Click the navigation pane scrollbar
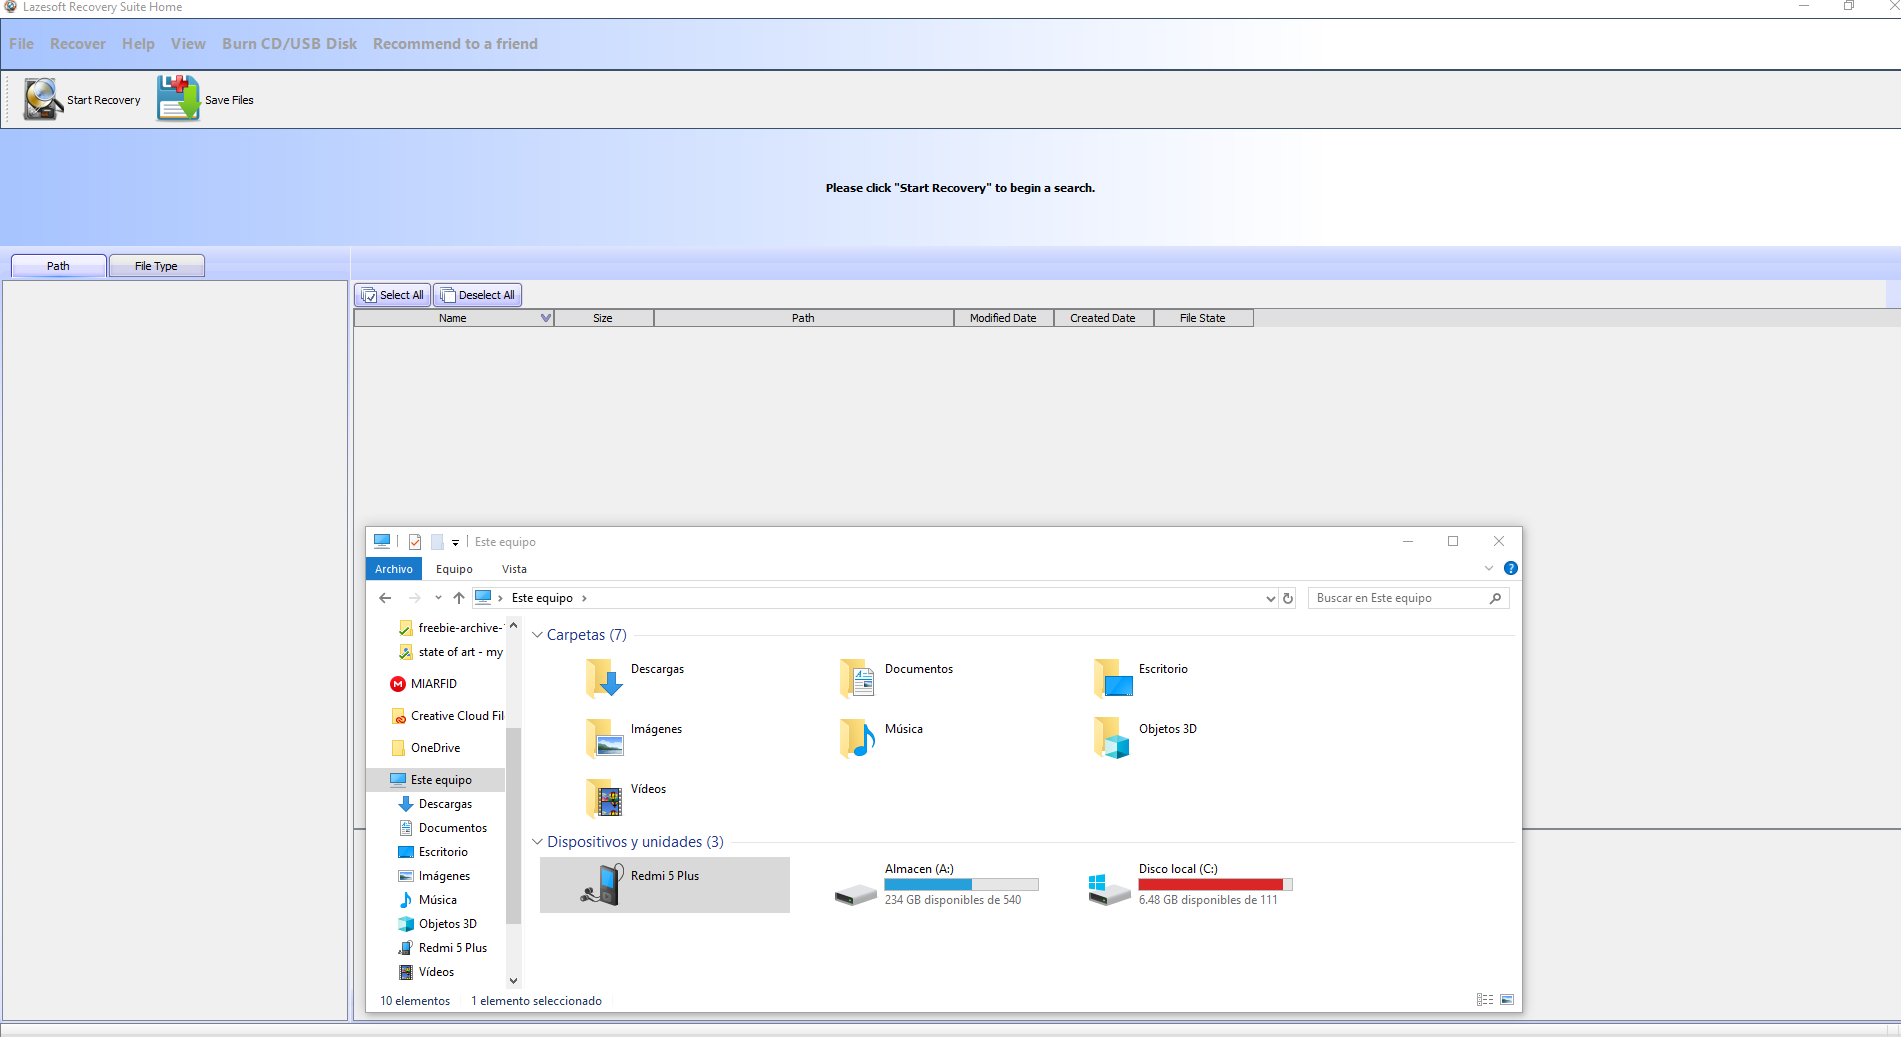 click(x=513, y=825)
